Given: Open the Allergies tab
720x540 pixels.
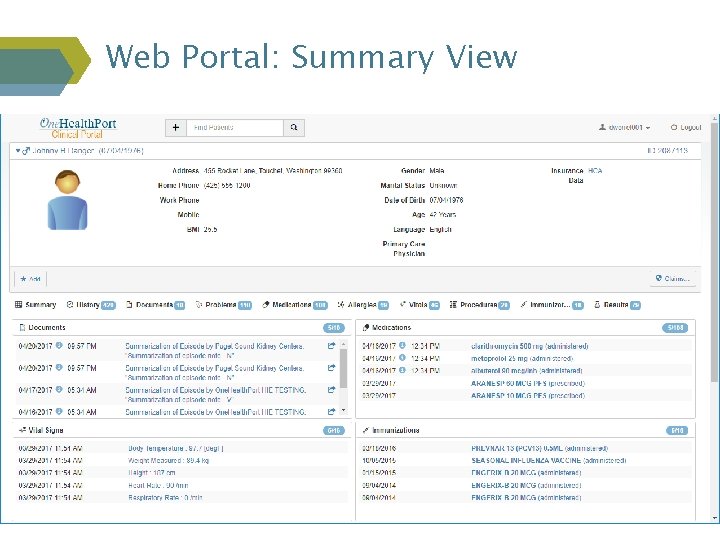Looking at the screenshot, I should tap(363, 304).
